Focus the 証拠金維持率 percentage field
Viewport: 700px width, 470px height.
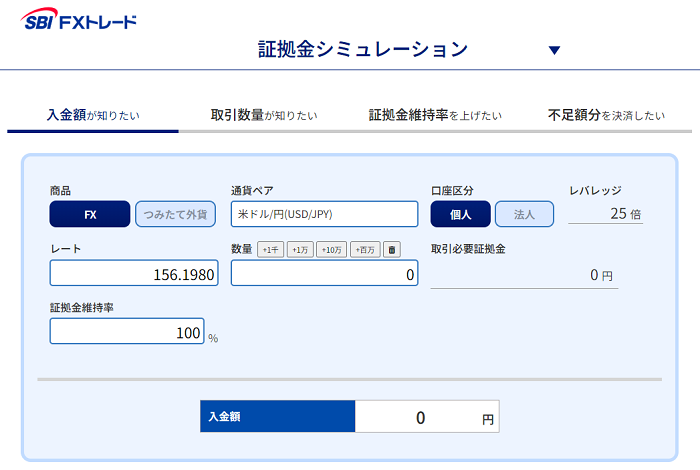coord(127,331)
